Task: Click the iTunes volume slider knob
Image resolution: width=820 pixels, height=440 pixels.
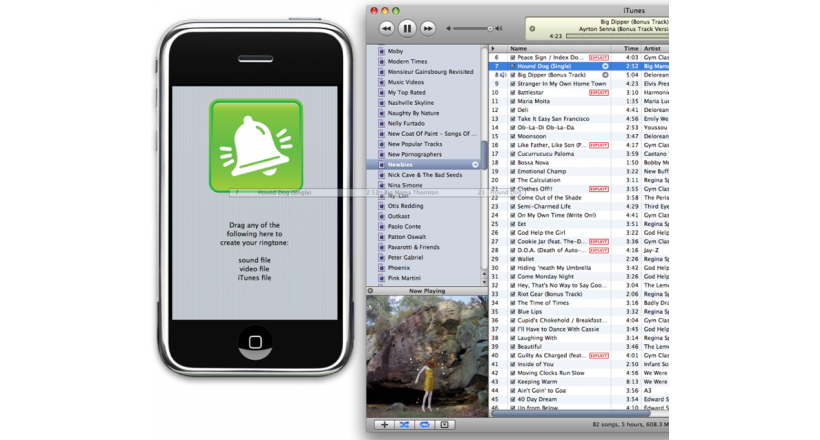Action: [x=490, y=29]
